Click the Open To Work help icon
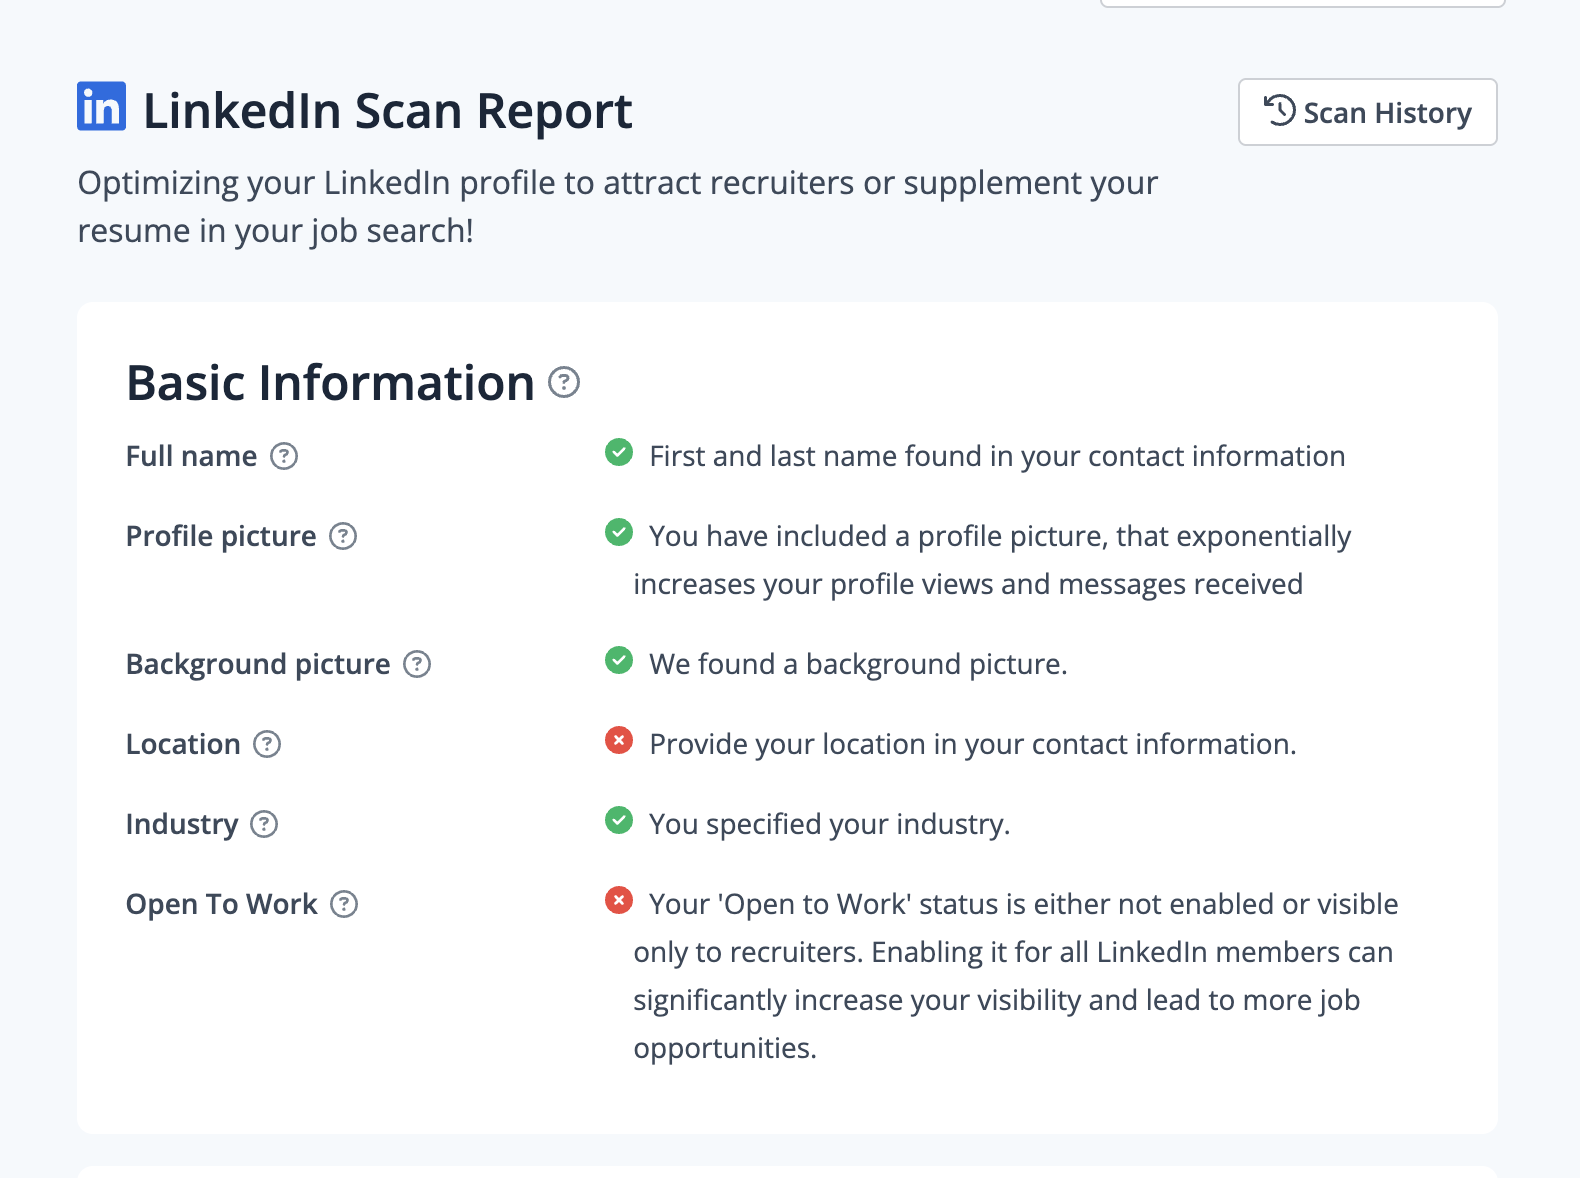The image size is (1580, 1178). [344, 904]
